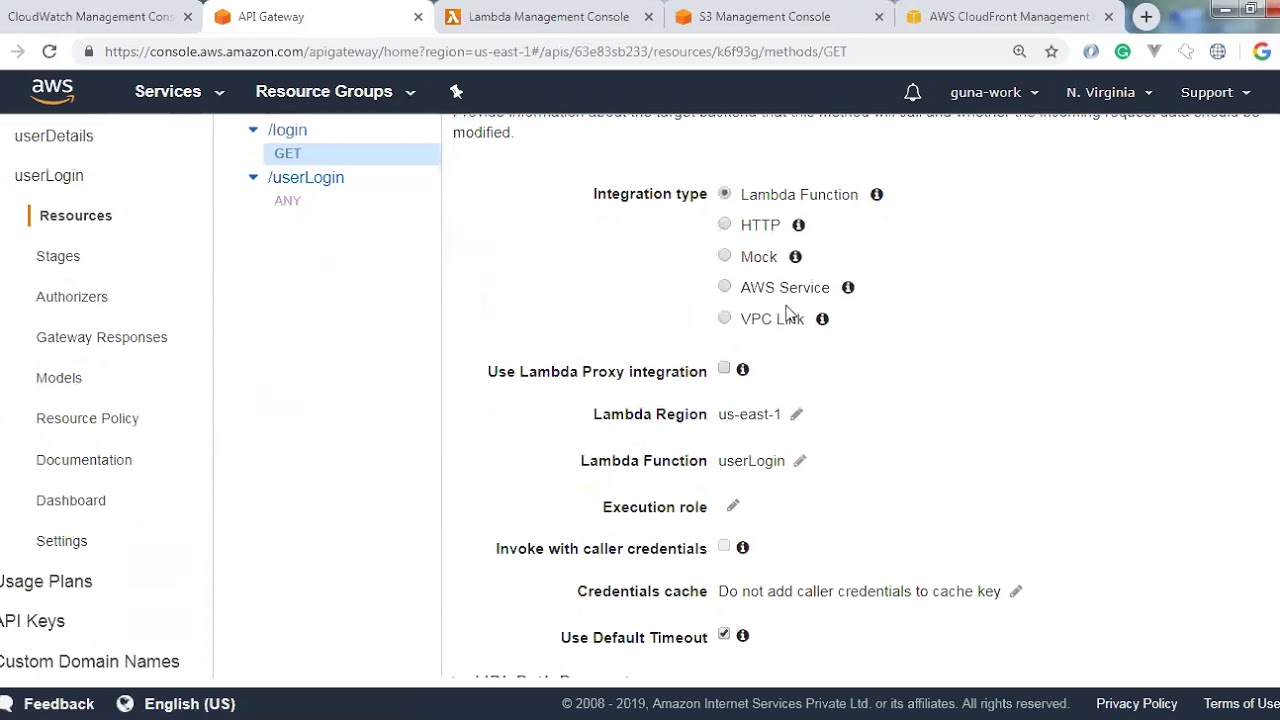Viewport: 1280px width, 720px height.
Task: Open Documentation in the sidebar
Action: tap(84, 460)
